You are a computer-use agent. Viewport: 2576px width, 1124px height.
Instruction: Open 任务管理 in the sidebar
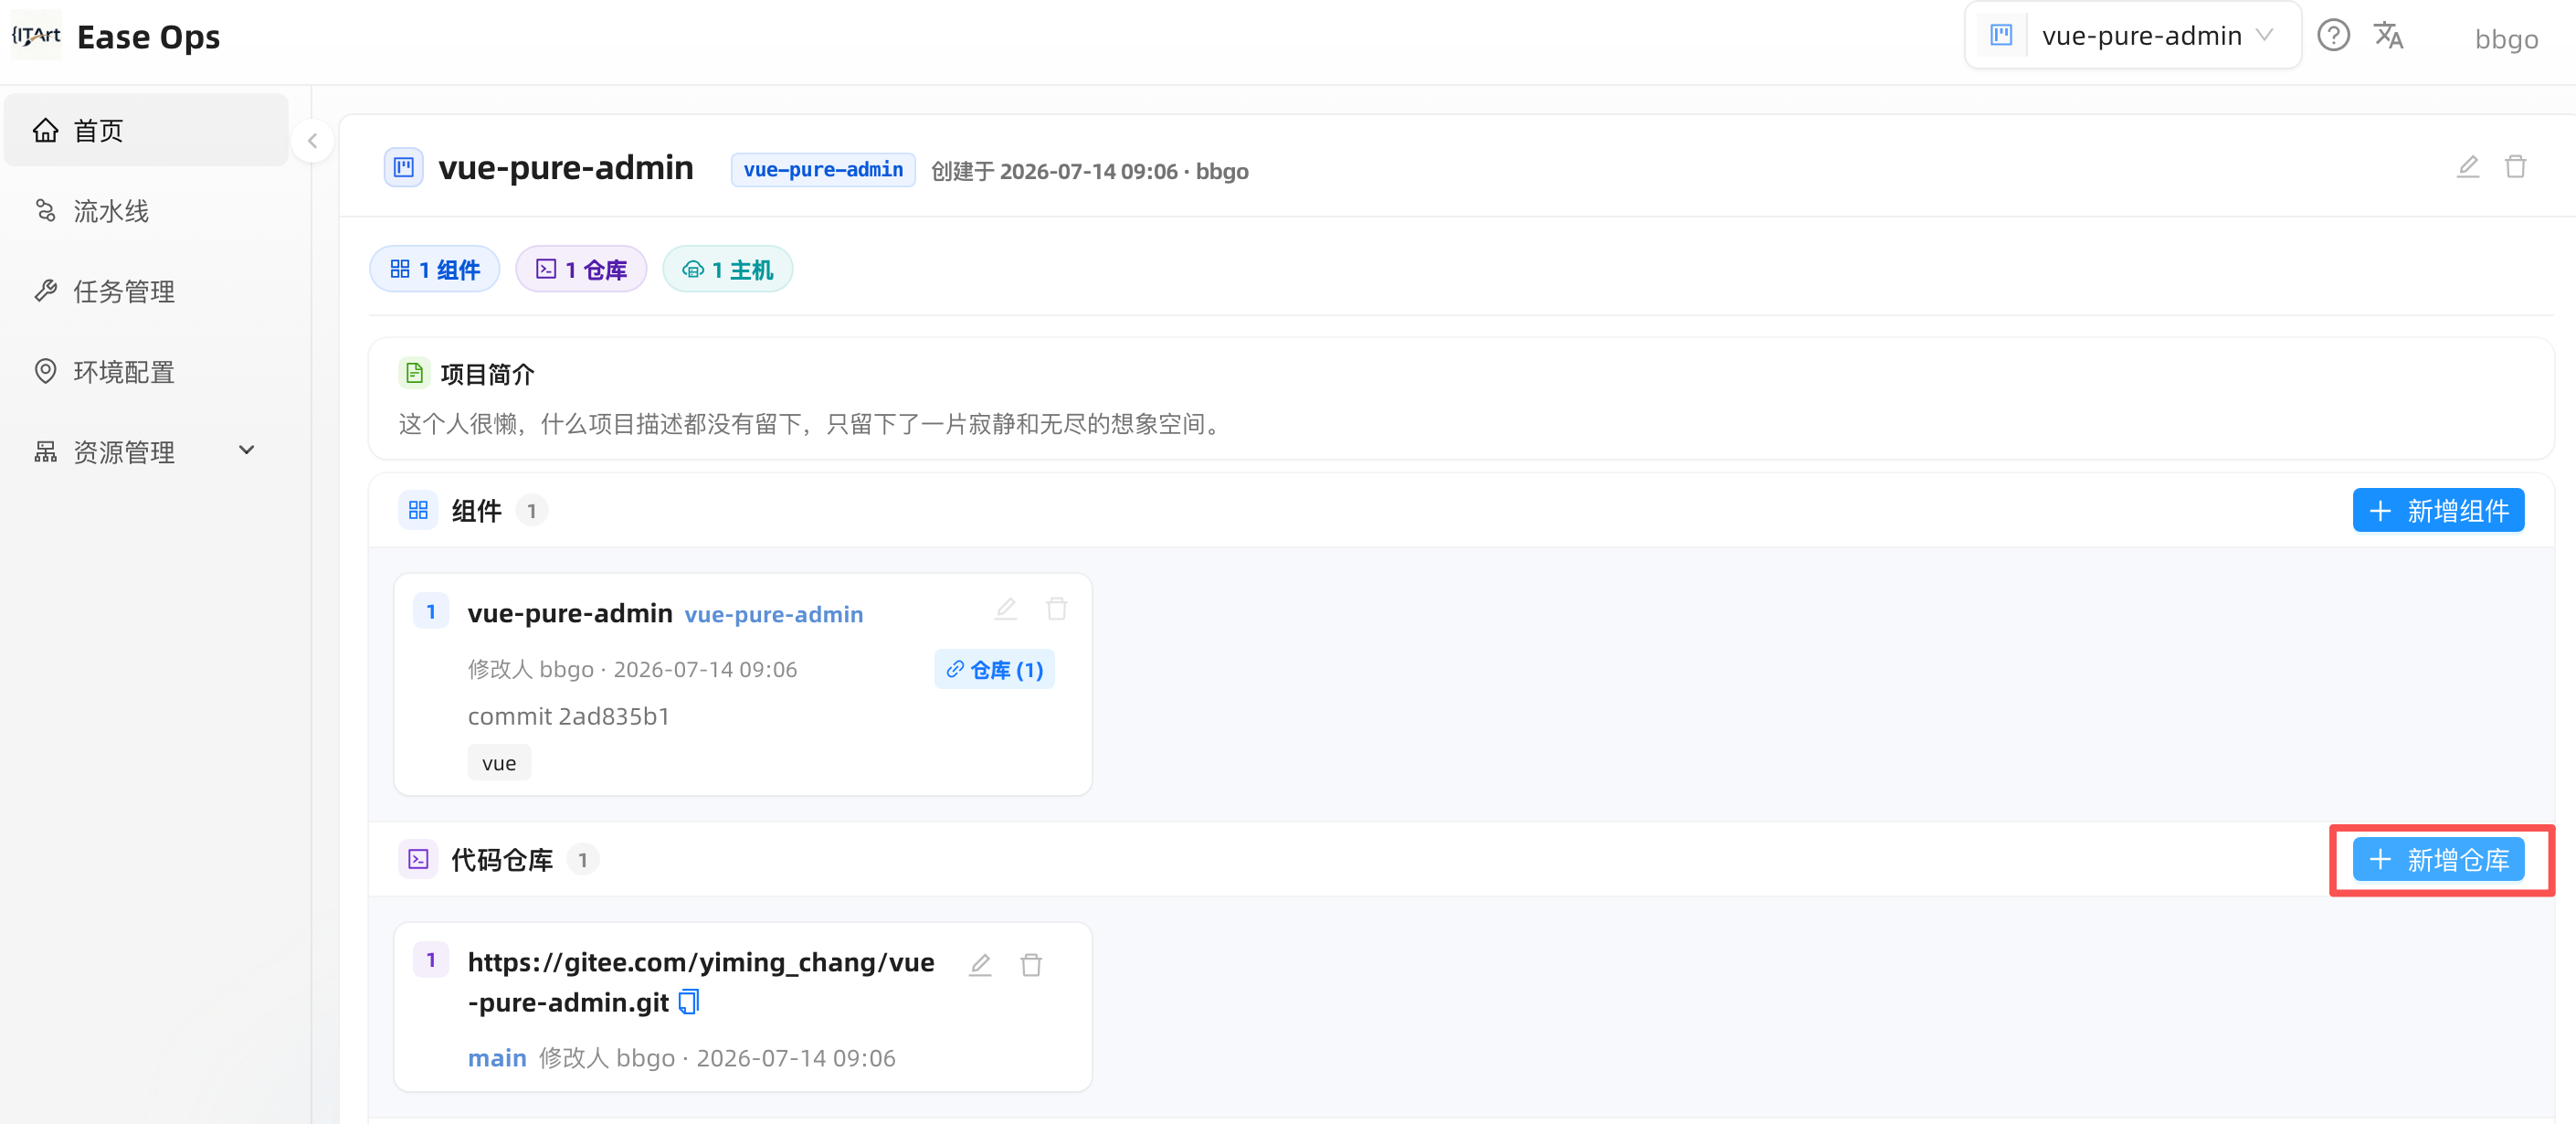coord(146,291)
